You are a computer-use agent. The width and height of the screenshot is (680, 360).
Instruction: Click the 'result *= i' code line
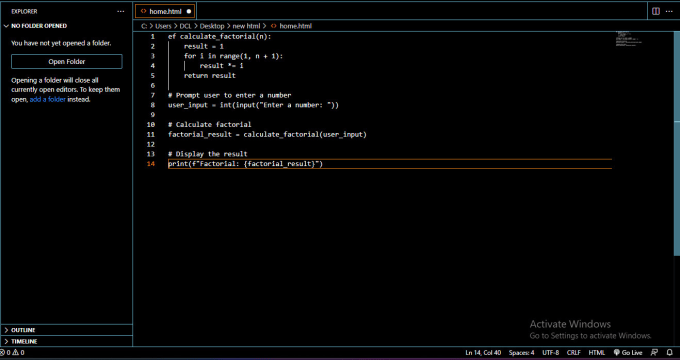[221, 66]
